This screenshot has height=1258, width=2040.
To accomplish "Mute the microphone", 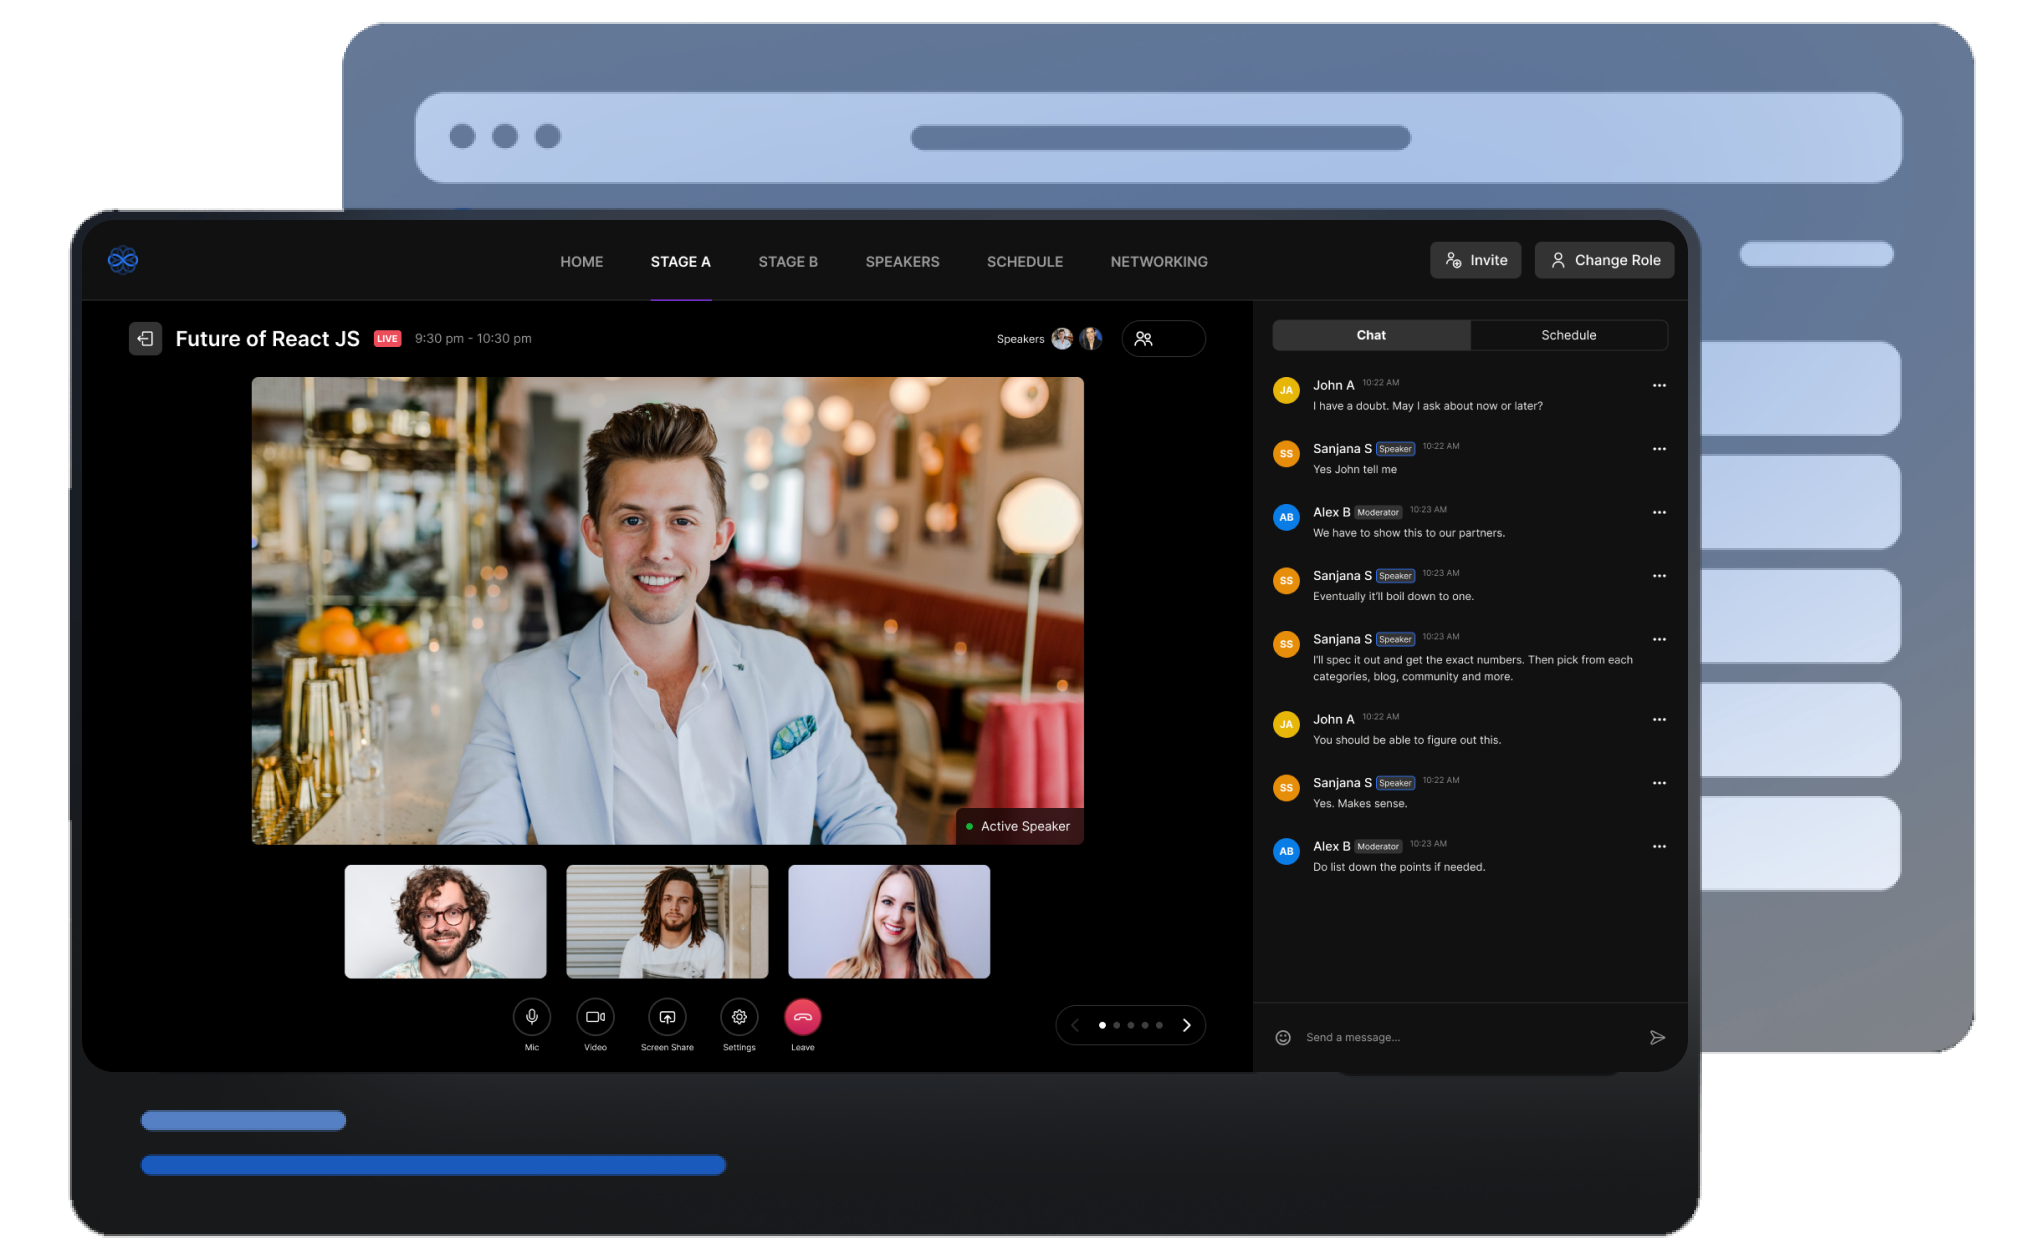I will [531, 1017].
